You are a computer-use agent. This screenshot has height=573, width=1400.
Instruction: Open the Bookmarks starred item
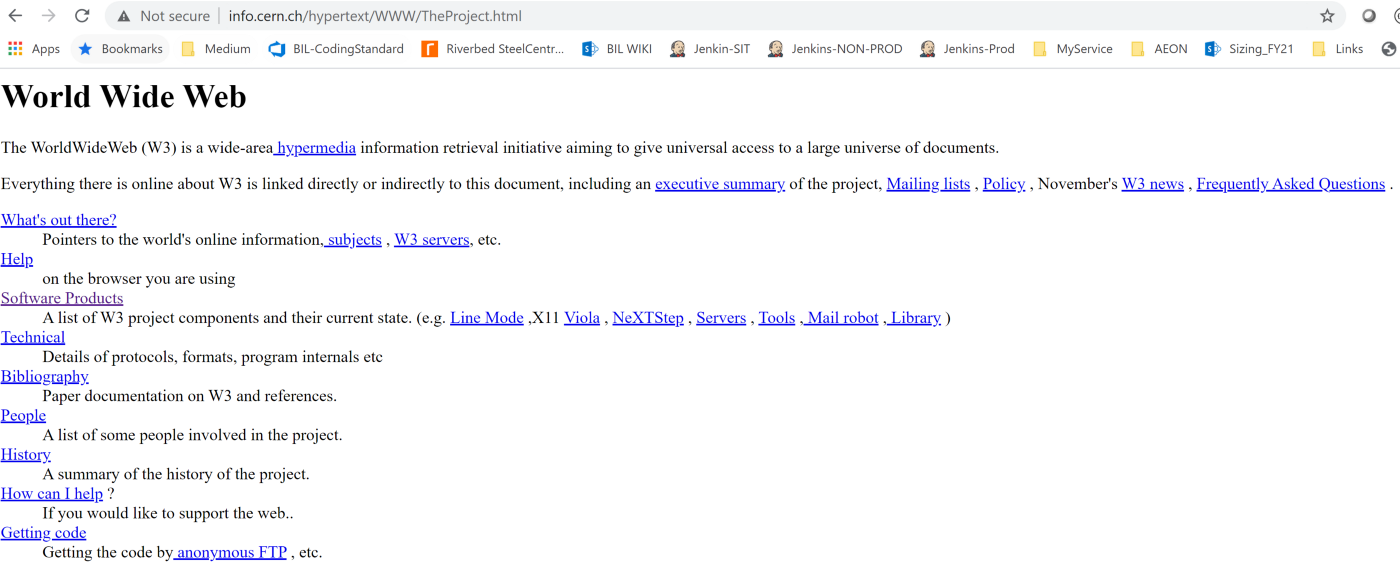click(121, 49)
